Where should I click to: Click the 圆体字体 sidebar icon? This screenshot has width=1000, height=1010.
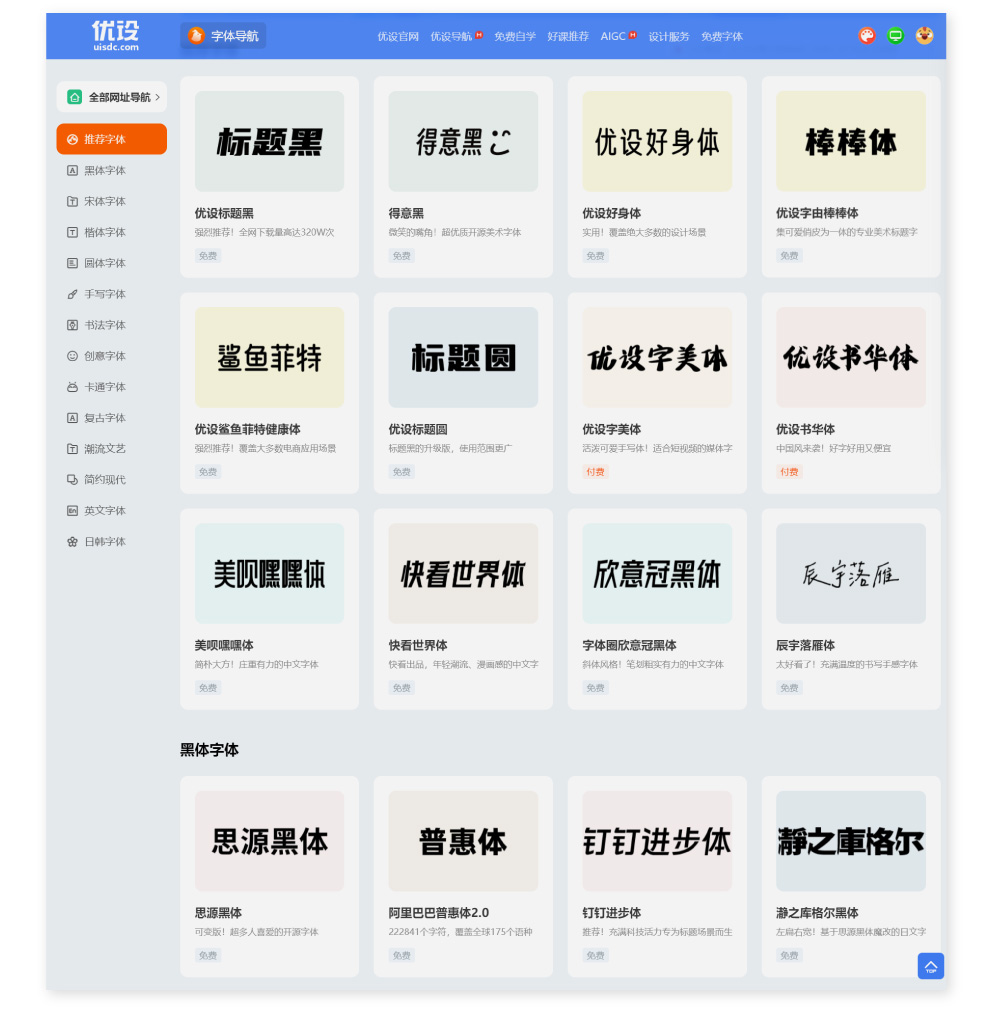[x=72, y=263]
